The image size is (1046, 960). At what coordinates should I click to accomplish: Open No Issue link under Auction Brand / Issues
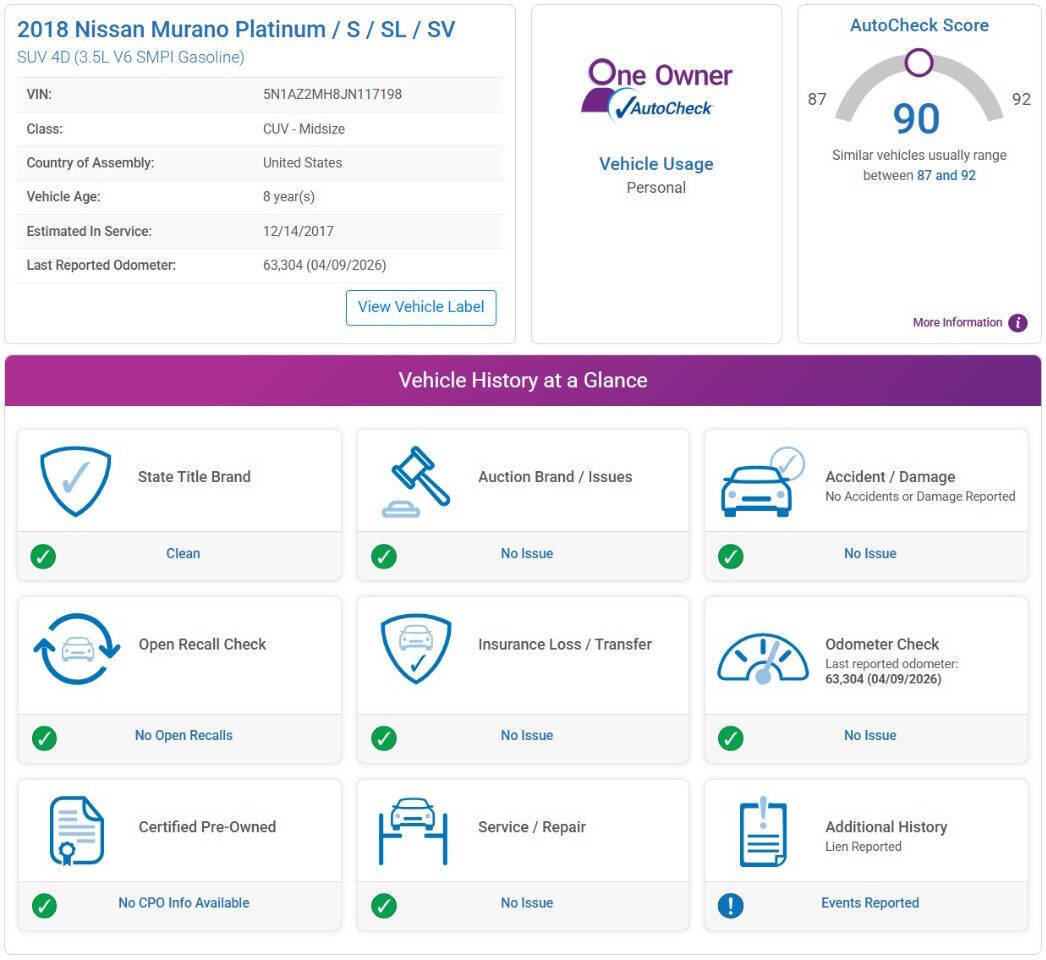527,553
